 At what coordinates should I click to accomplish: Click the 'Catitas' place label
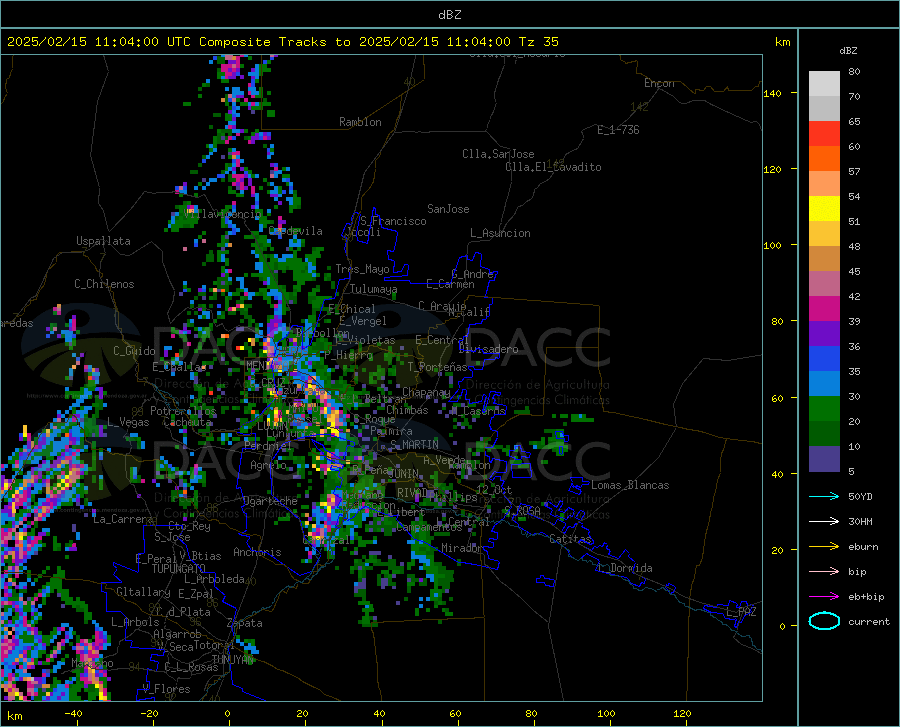570,539
